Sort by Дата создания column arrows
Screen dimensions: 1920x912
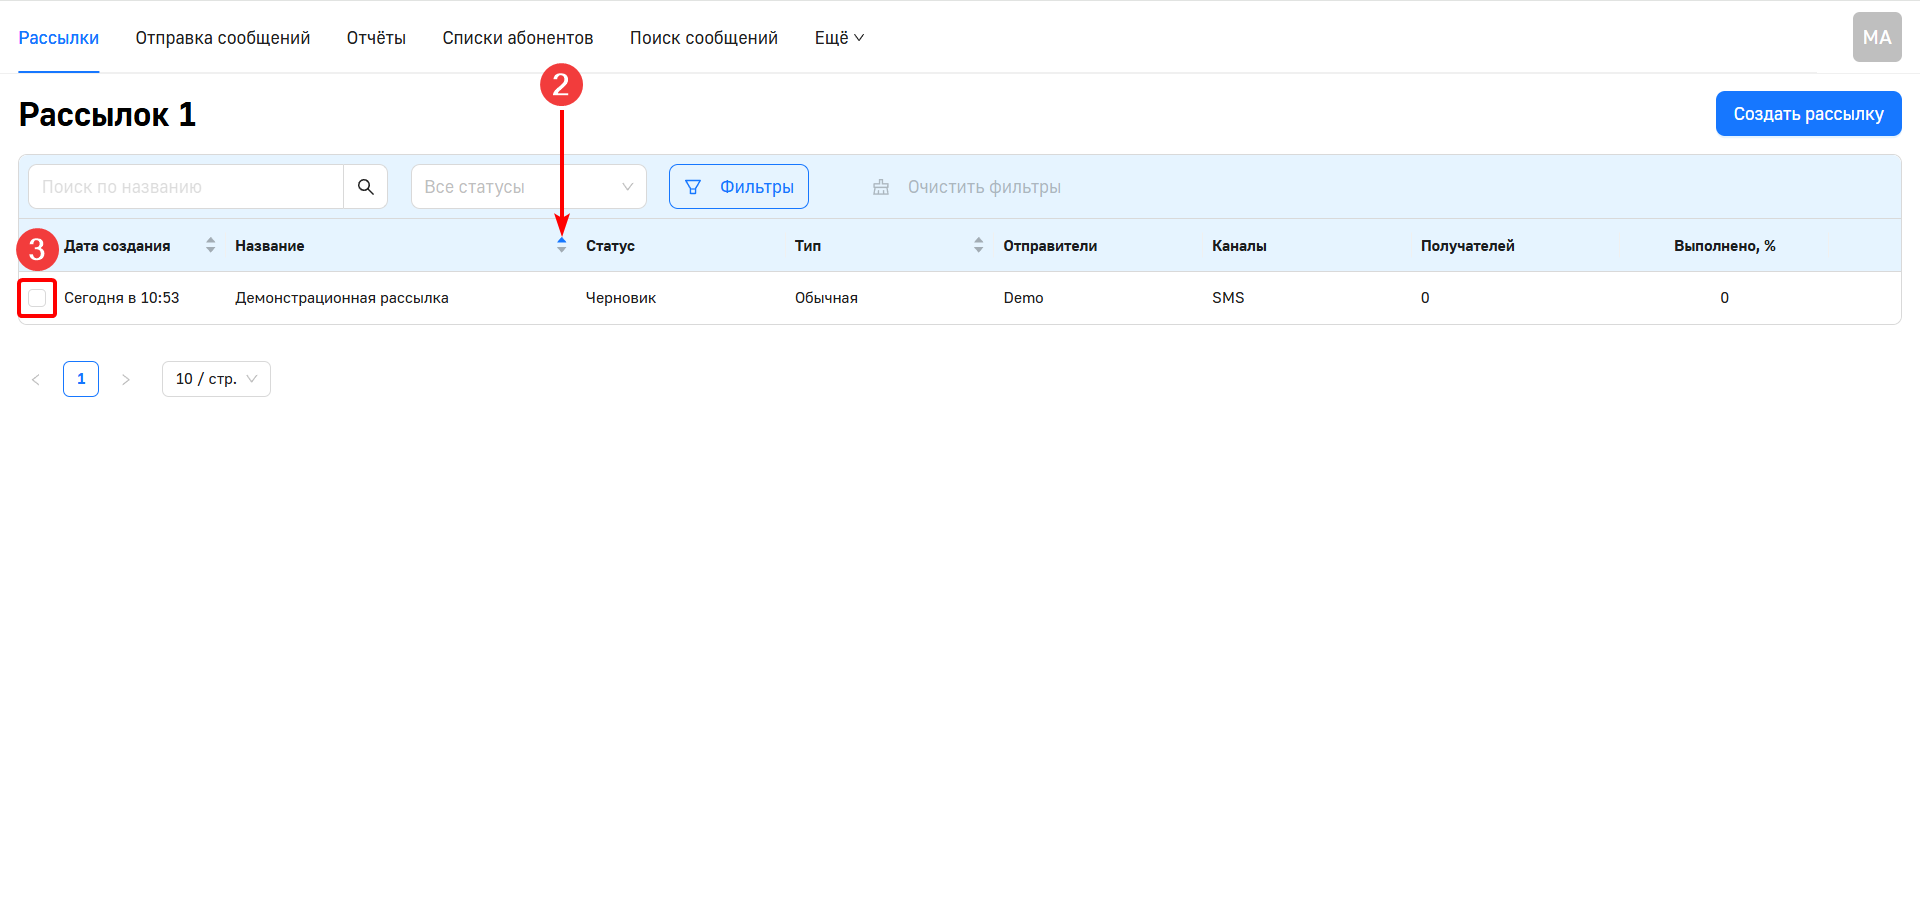coord(210,245)
